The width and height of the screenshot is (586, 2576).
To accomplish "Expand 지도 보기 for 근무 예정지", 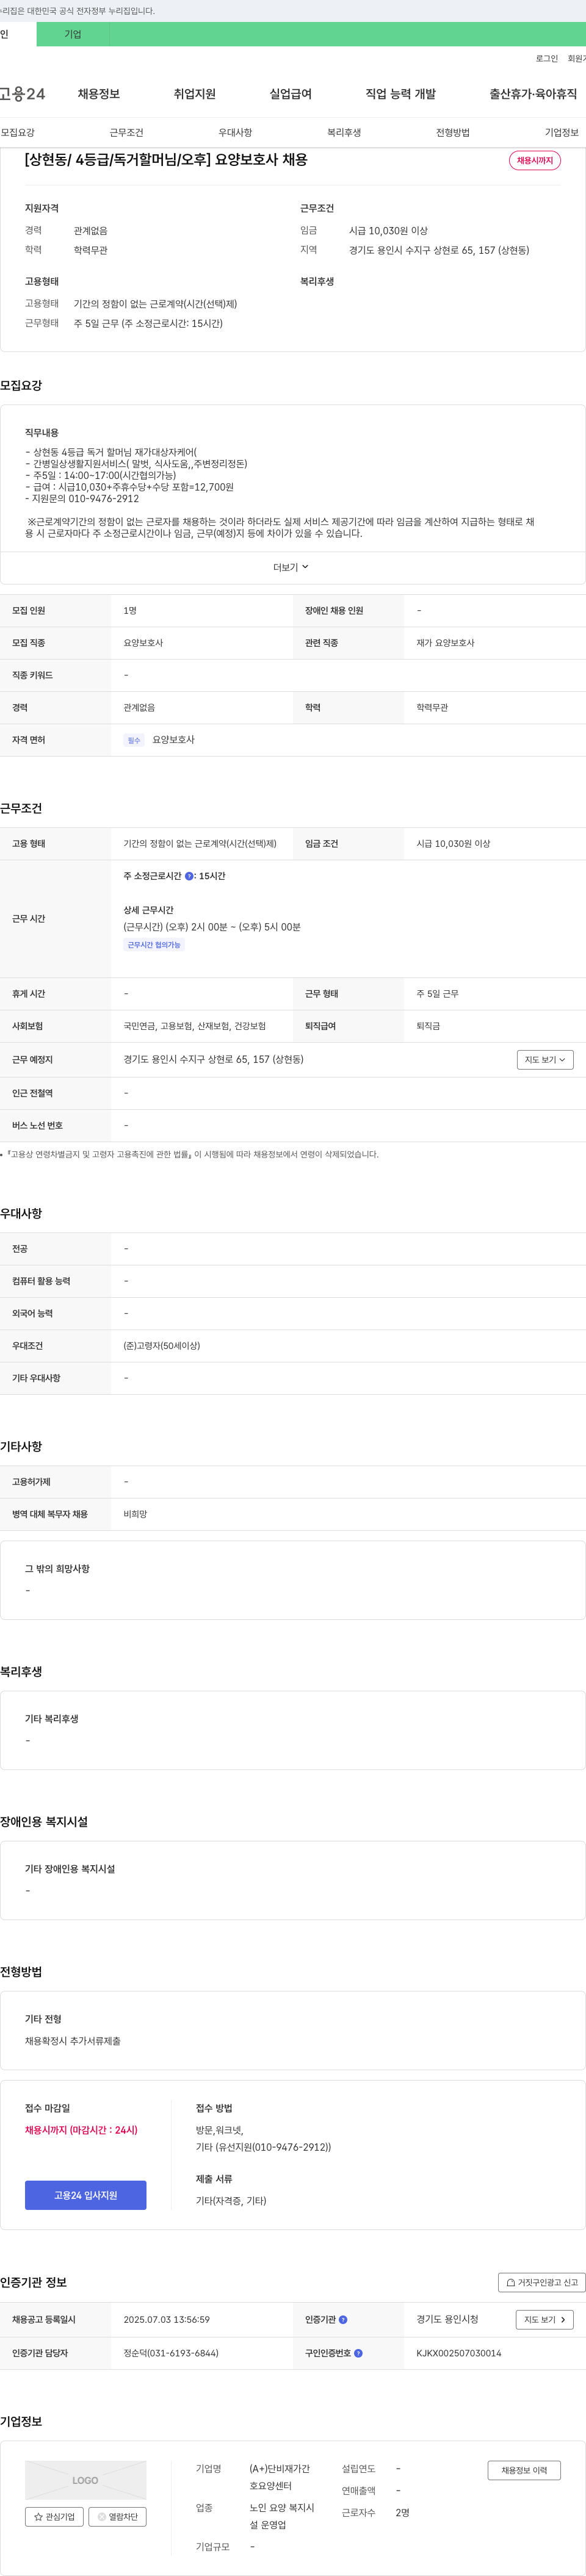I will click(545, 1060).
